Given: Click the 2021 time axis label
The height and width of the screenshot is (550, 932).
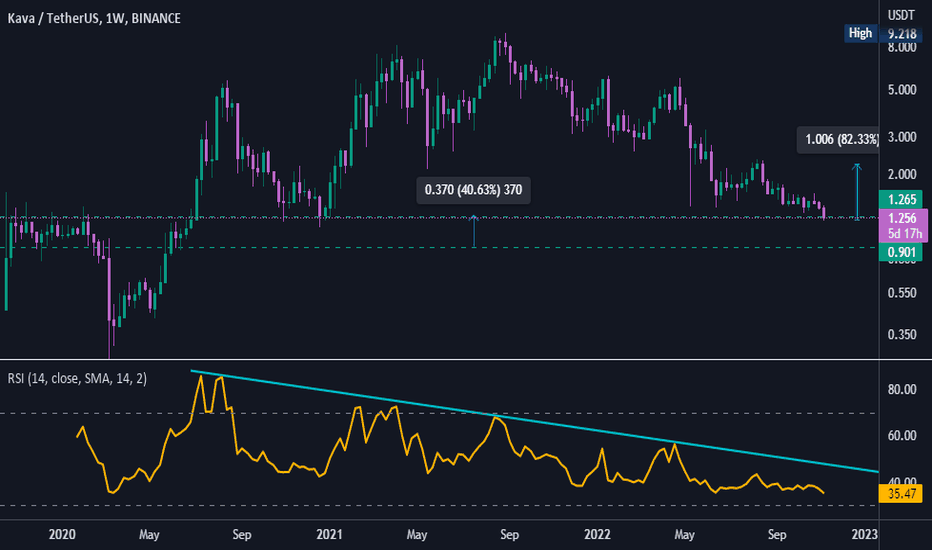Looking at the screenshot, I should 329,535.
